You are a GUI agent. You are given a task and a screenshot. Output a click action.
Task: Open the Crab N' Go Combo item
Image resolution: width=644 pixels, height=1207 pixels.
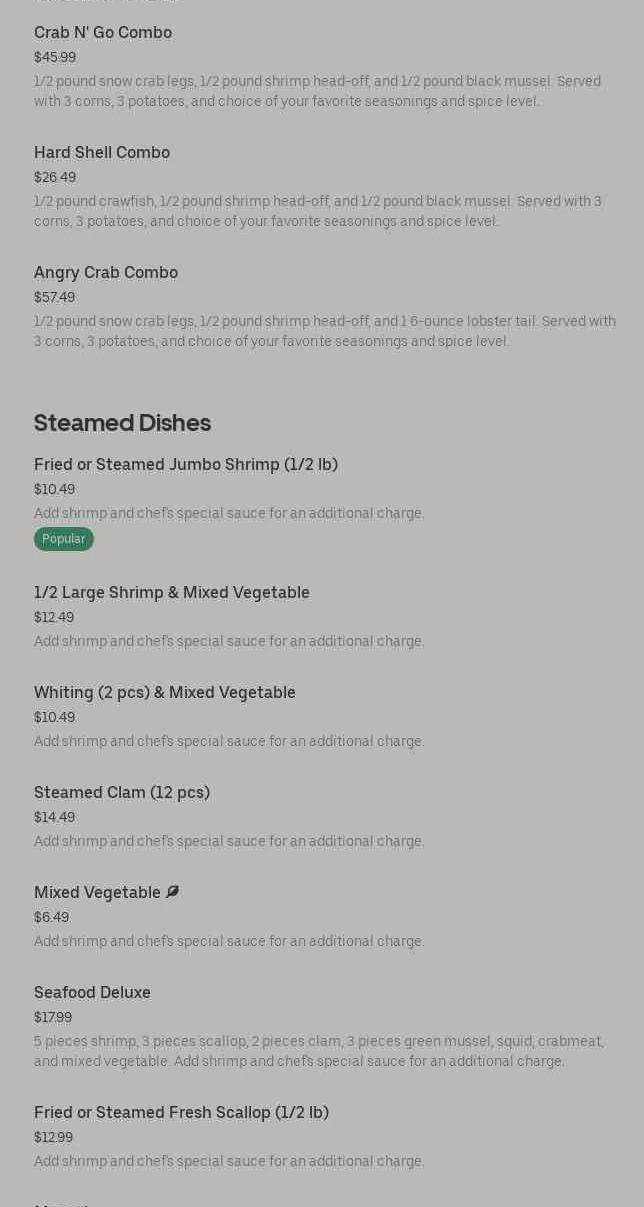103,33
